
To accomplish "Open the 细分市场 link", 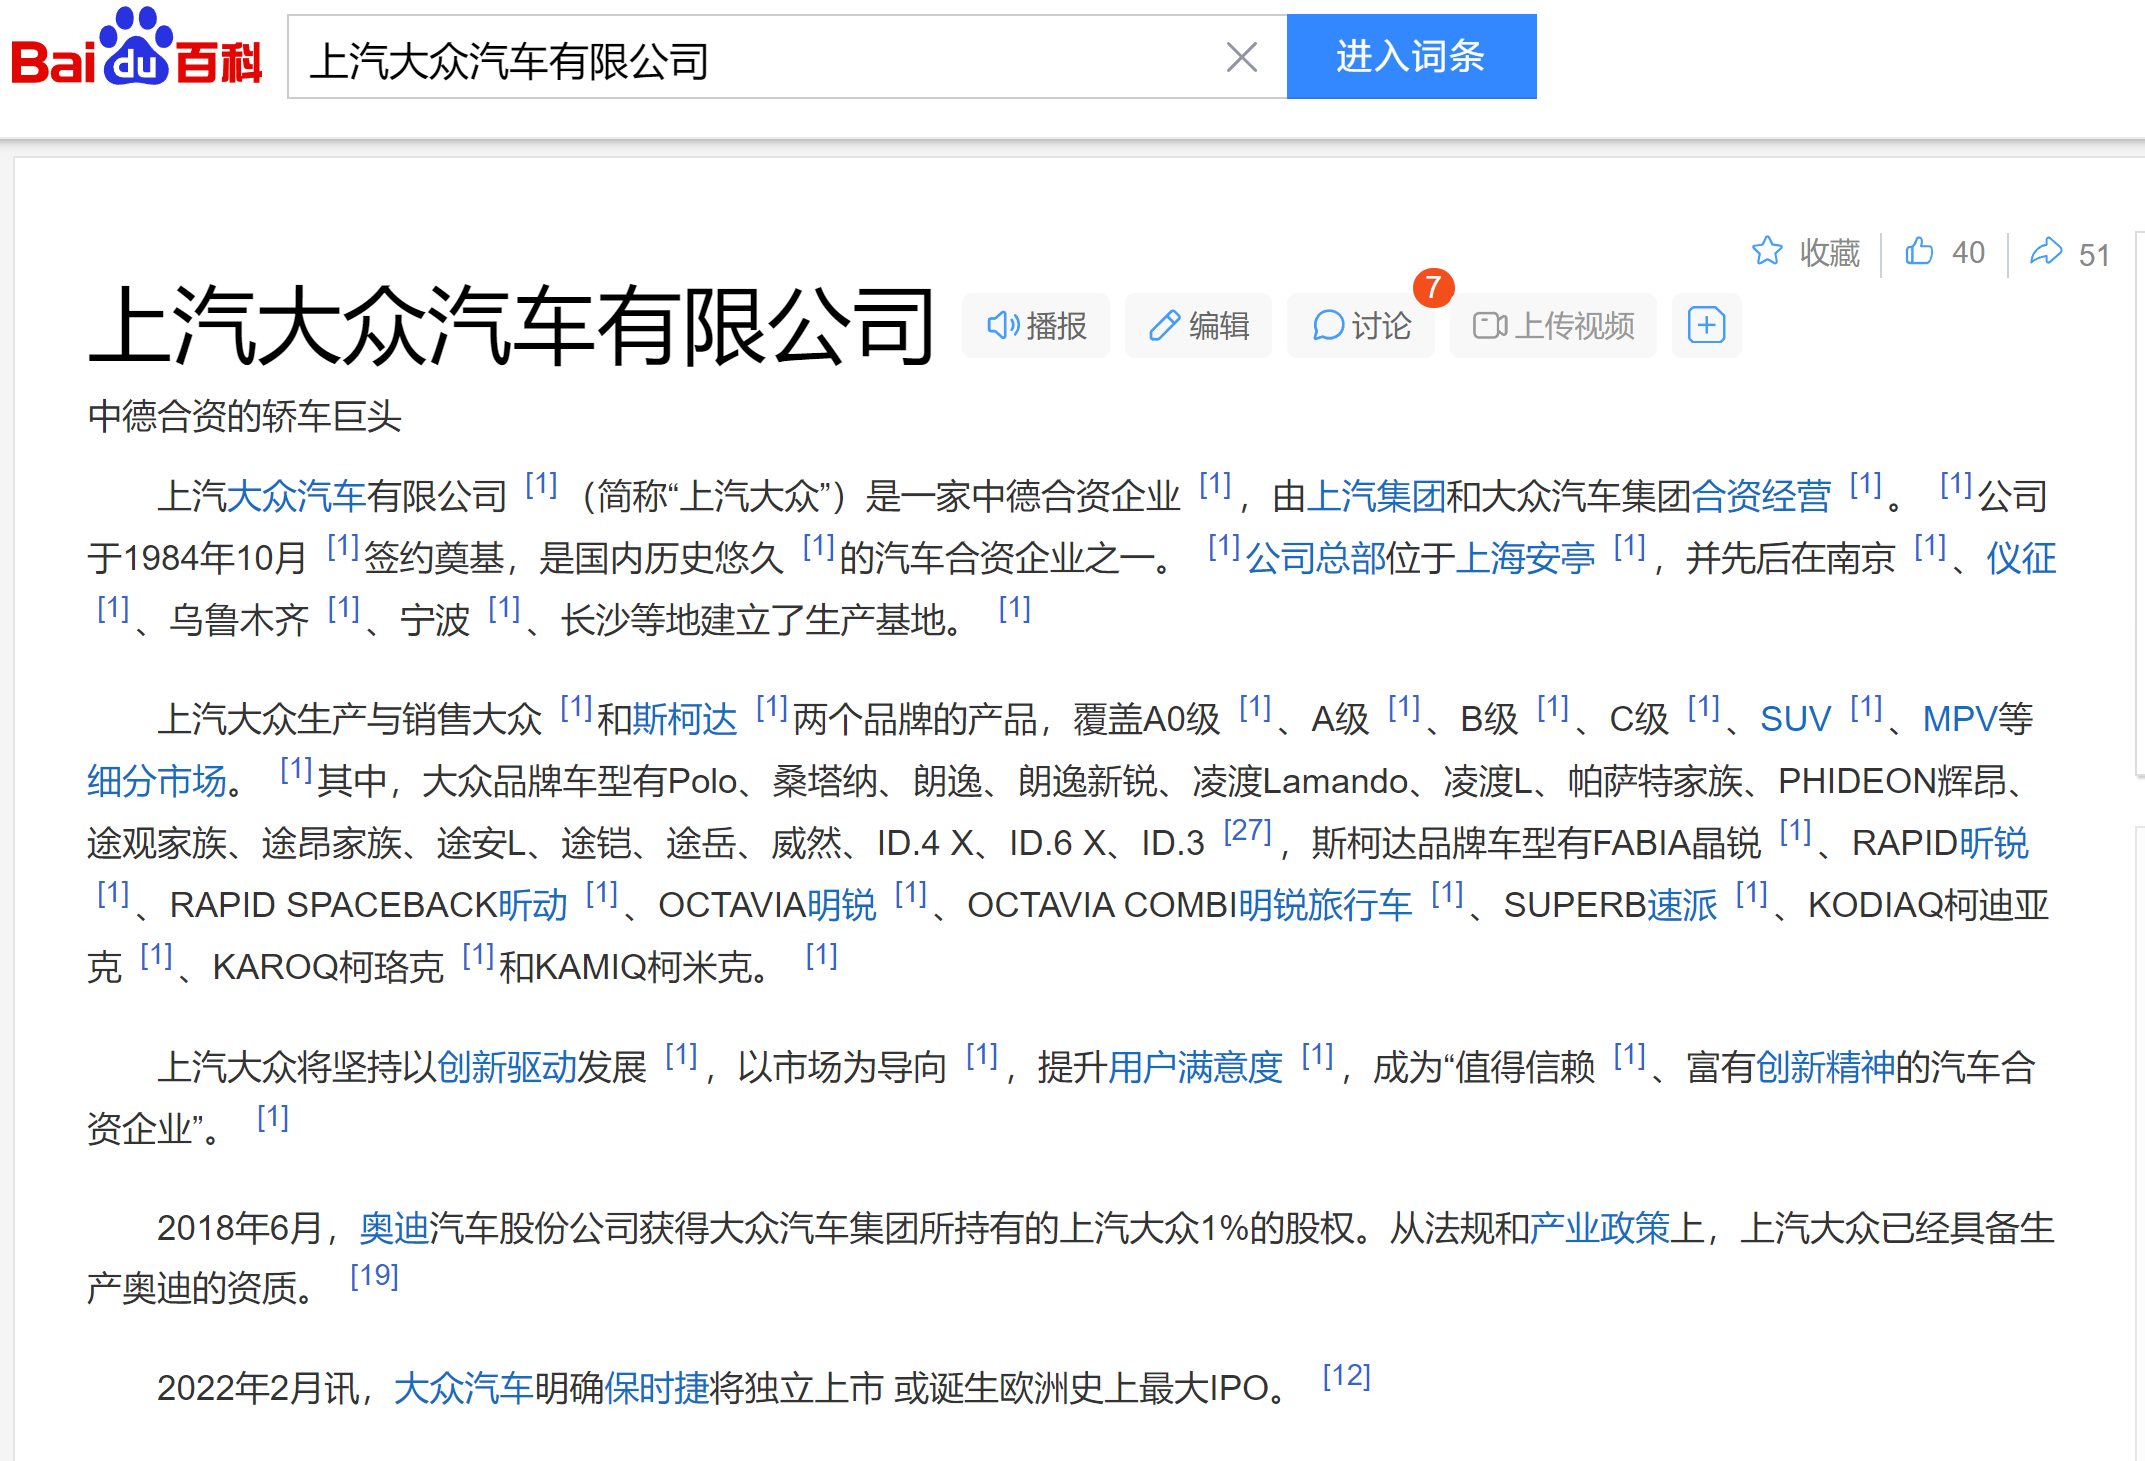I will [157, 781].
